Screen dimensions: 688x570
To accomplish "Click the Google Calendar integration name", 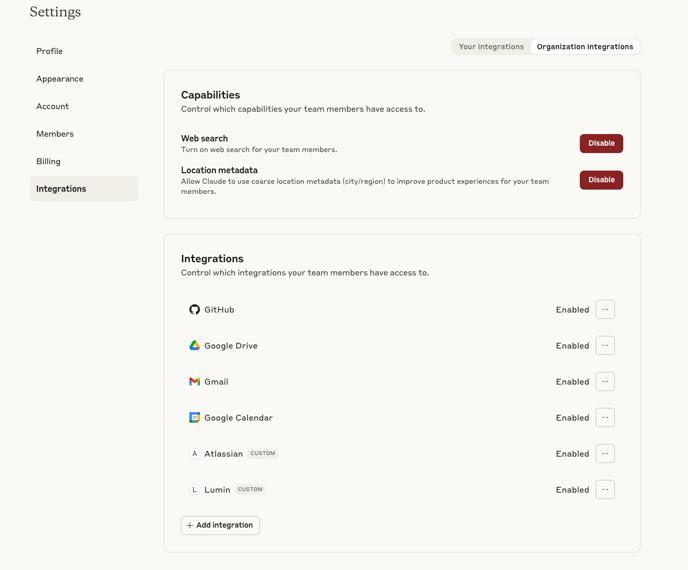I will pyautogui.click(x=238, y=418).
